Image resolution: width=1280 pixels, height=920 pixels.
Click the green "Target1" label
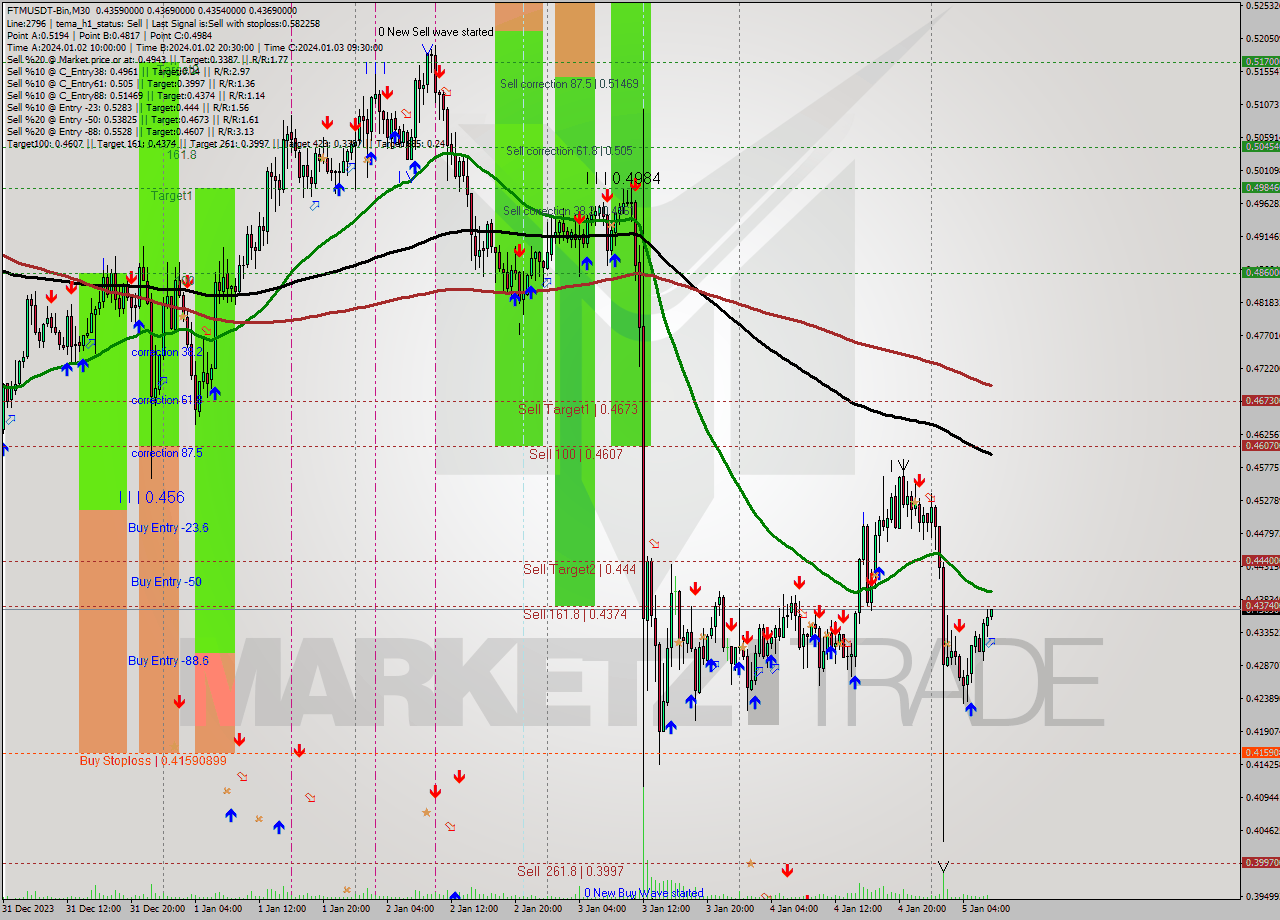[x=171, y=196]
